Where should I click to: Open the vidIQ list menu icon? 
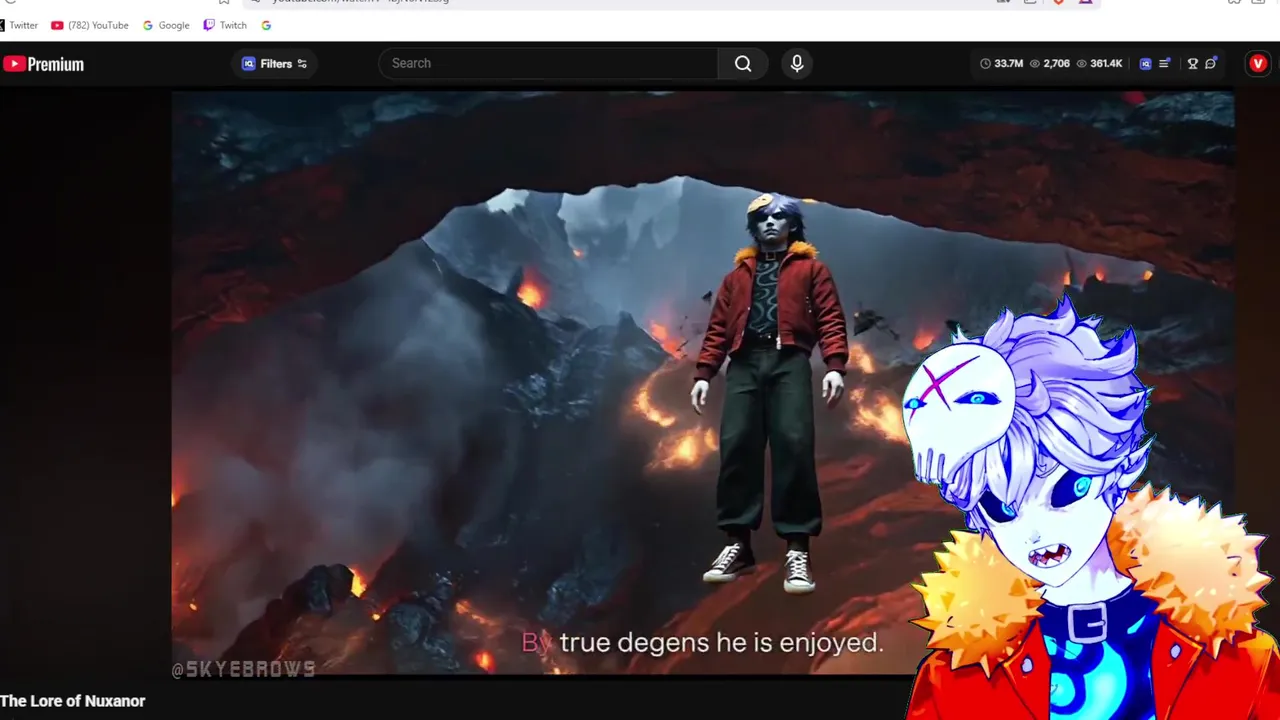(1165, 64)
